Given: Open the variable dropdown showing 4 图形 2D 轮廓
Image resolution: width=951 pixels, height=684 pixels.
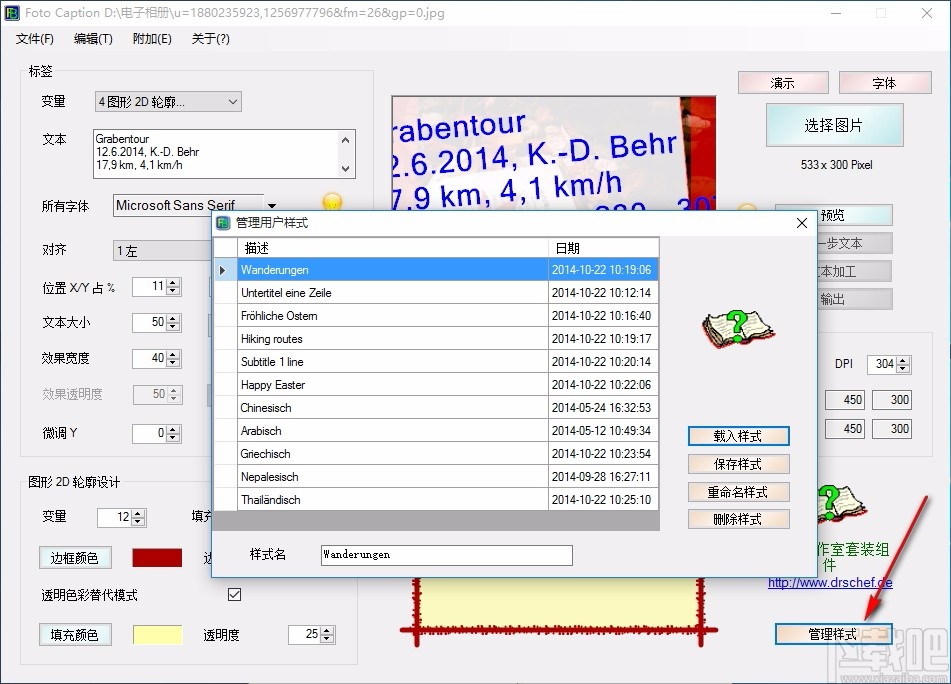Looking at the screenshot, I should pyautogui.click(x=168, y=102).
